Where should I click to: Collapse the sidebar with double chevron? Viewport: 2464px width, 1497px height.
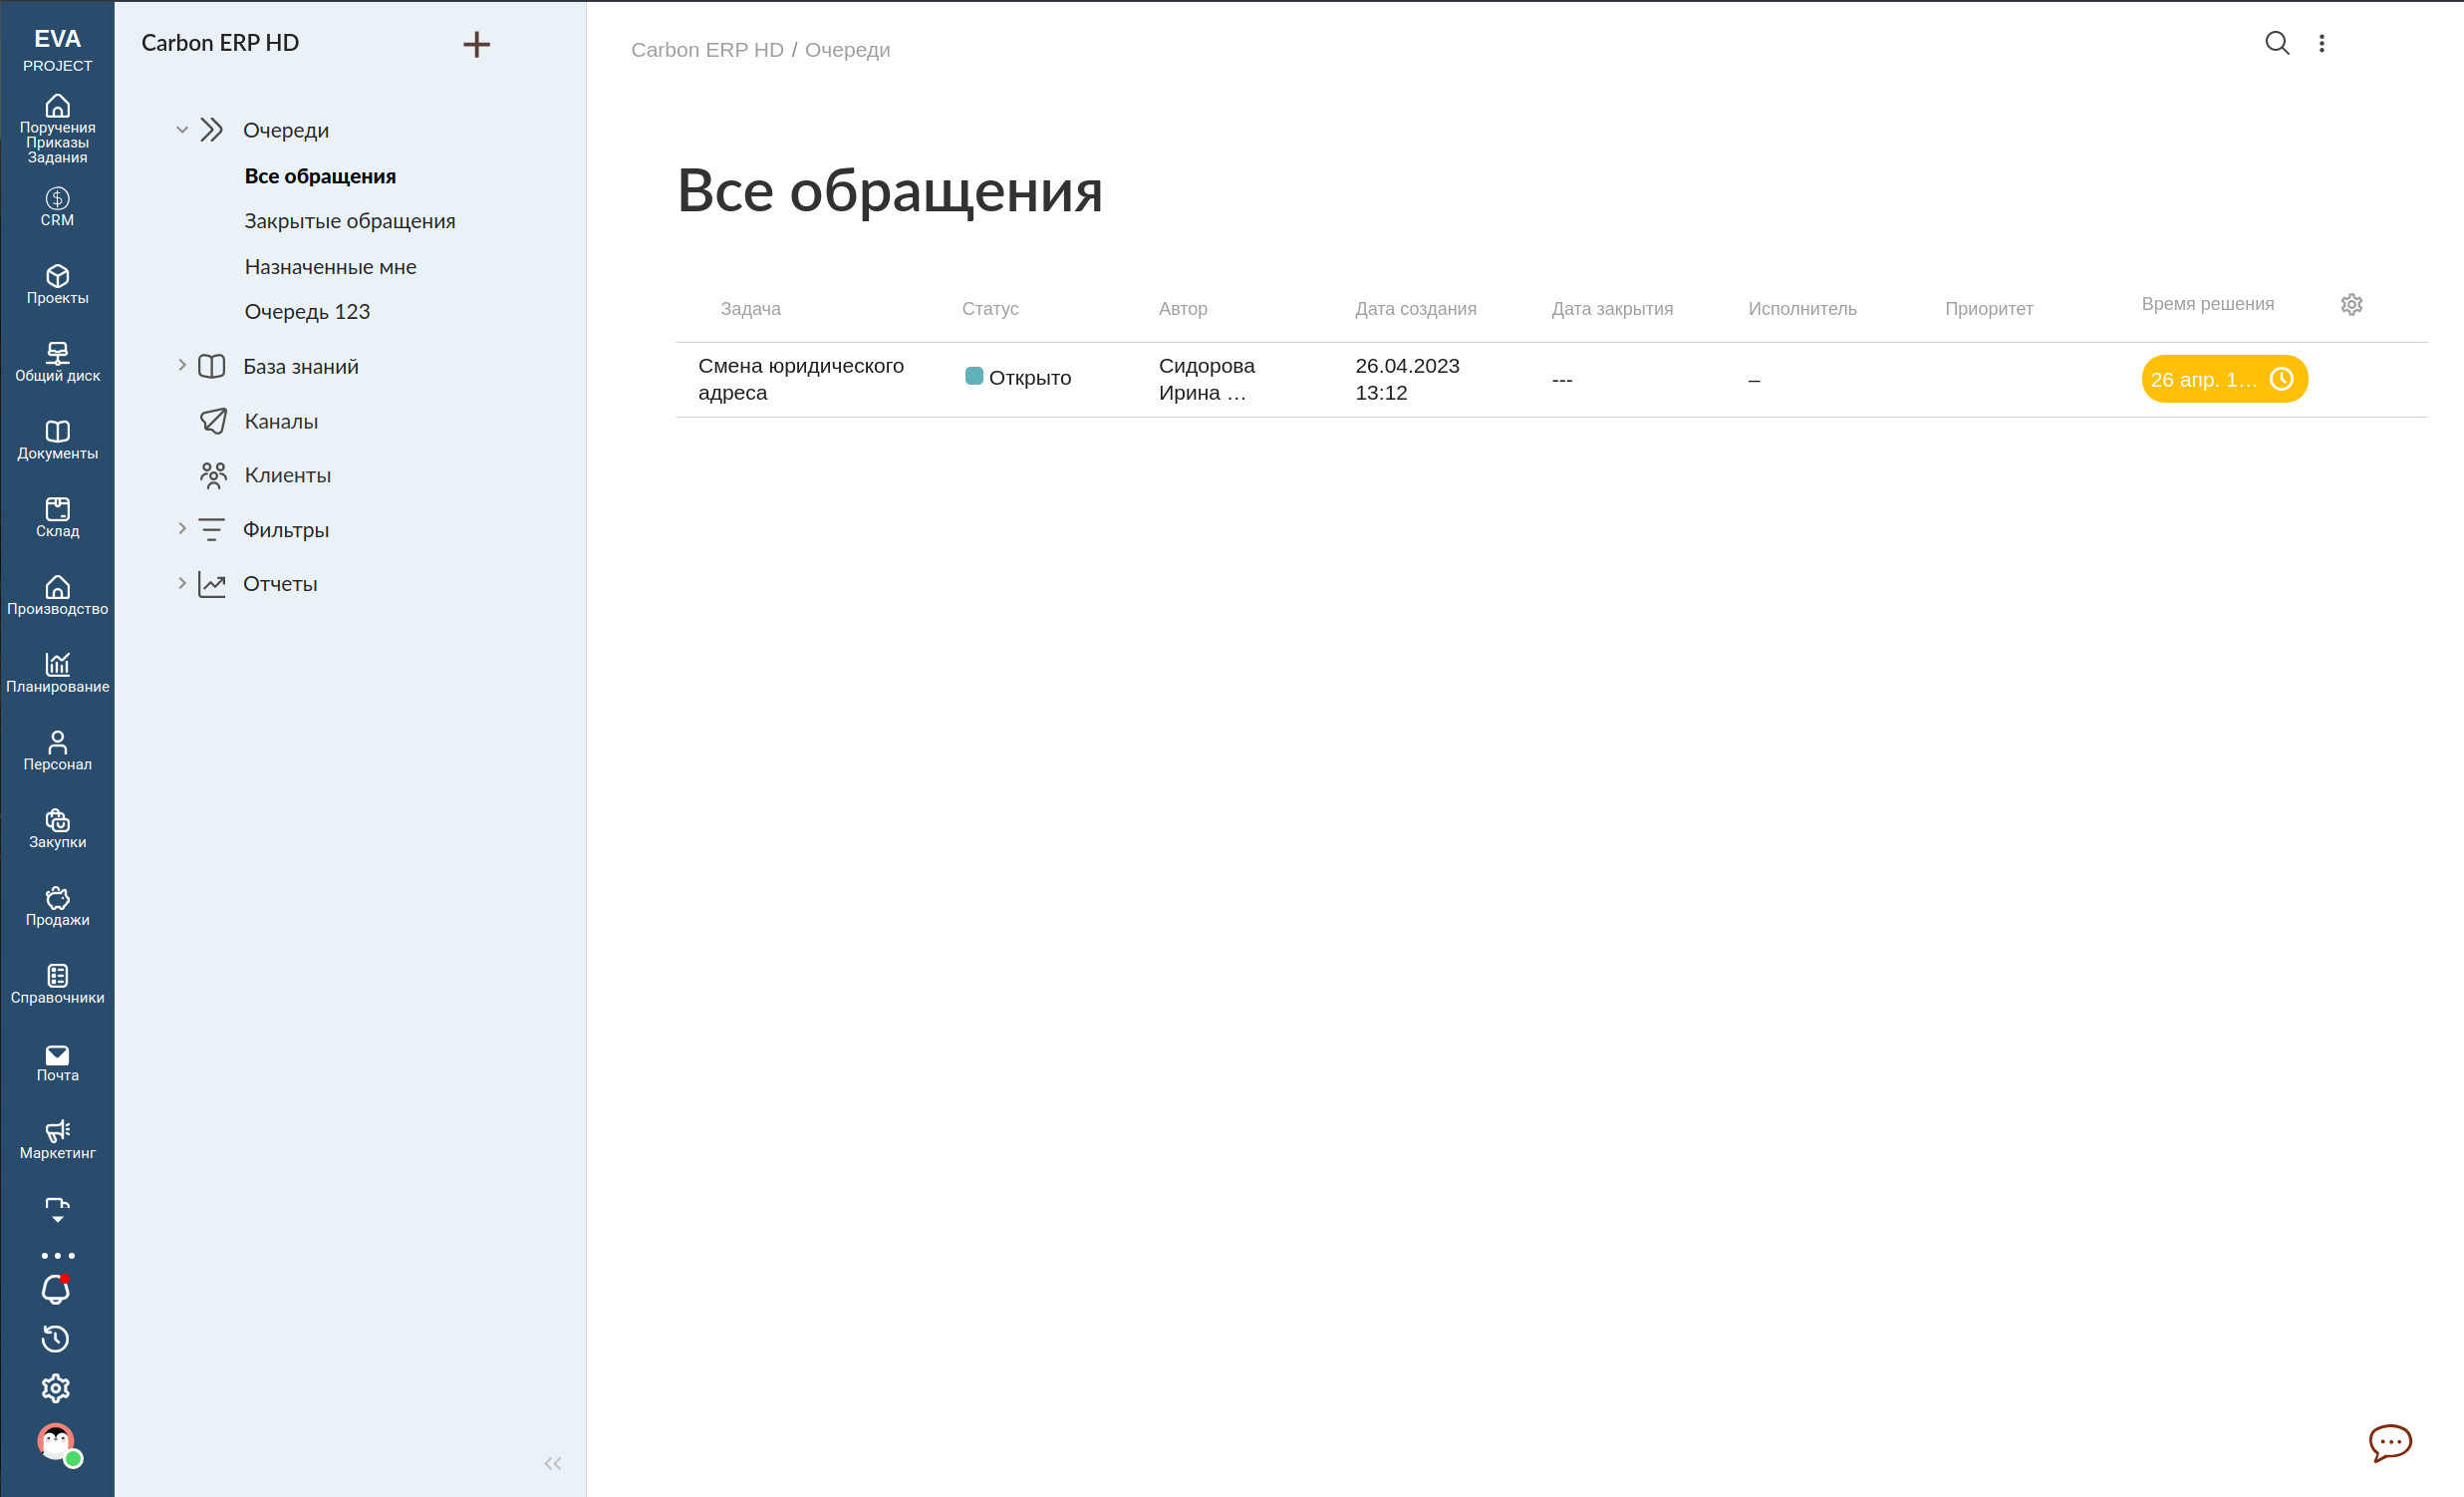pyautogui.click(x=553, y=1464)
